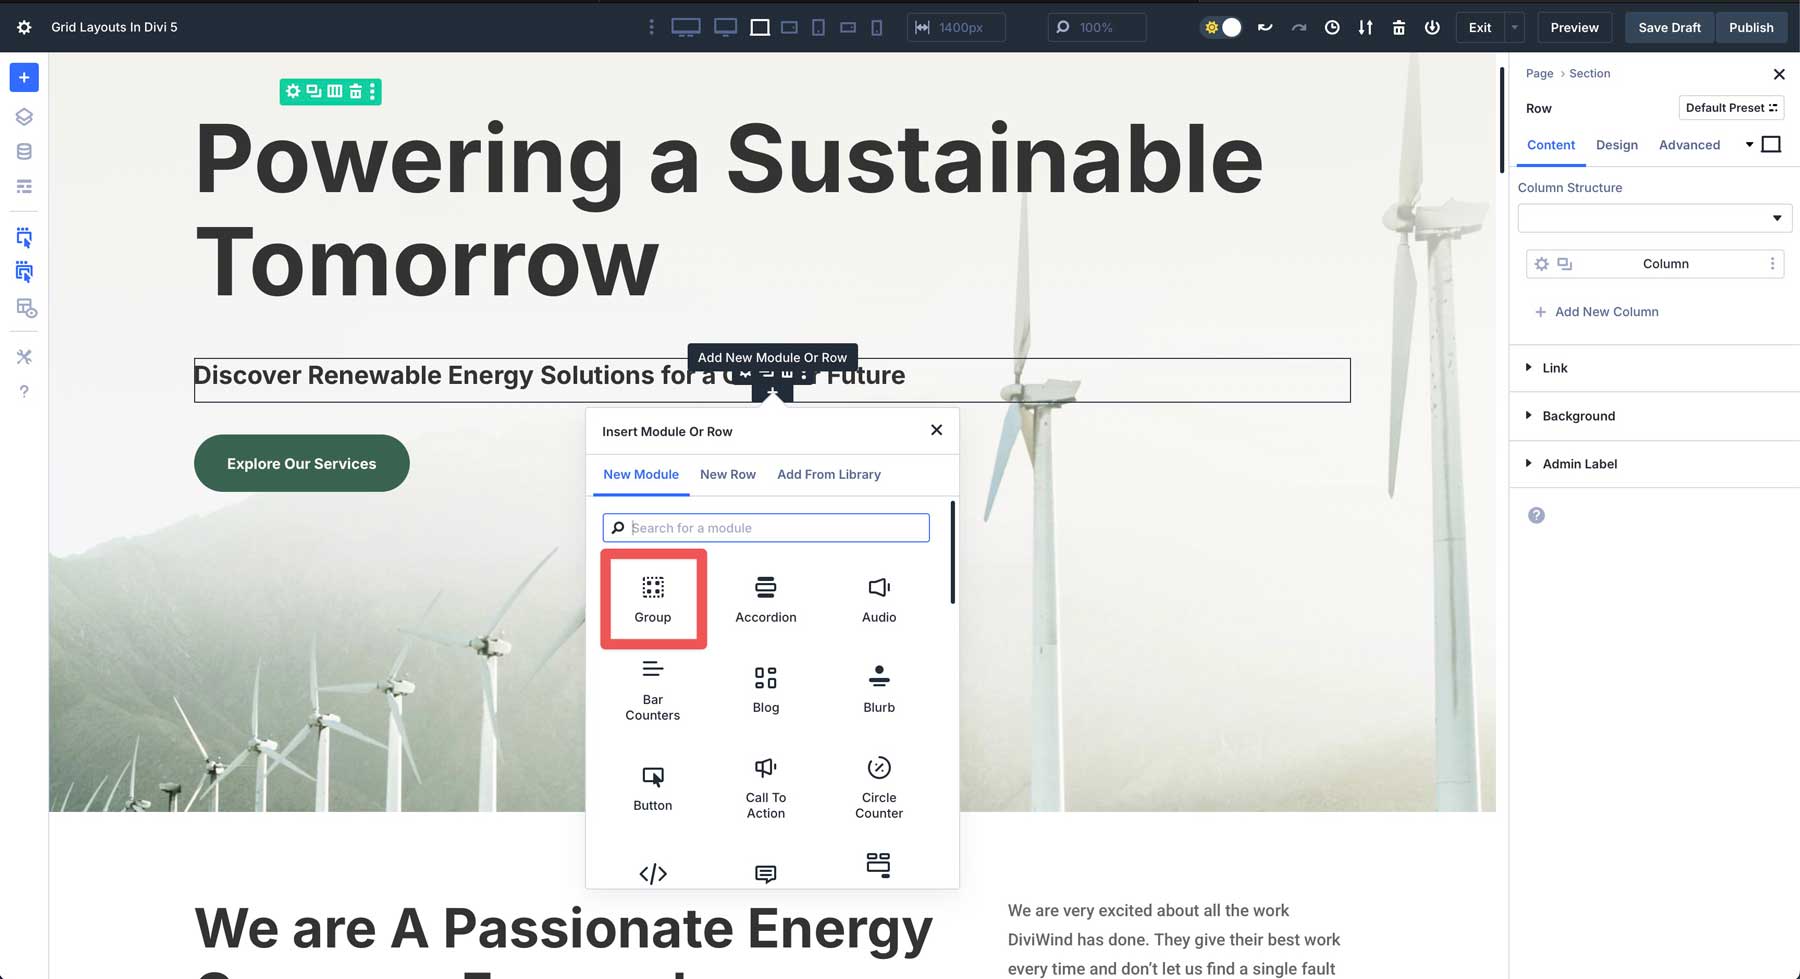
Task: Select the desktop preview icon in top toolbar
Action: click(686, 27)
